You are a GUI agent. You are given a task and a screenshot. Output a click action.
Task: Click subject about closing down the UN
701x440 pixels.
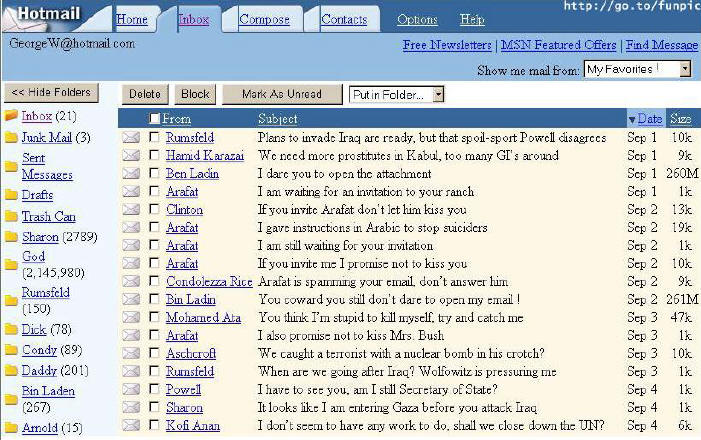[x=431, y=425]
